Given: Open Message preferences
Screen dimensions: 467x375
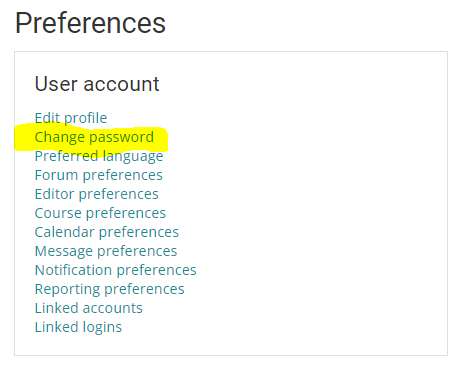Looking at the screenshot, I should click(106, 251).
